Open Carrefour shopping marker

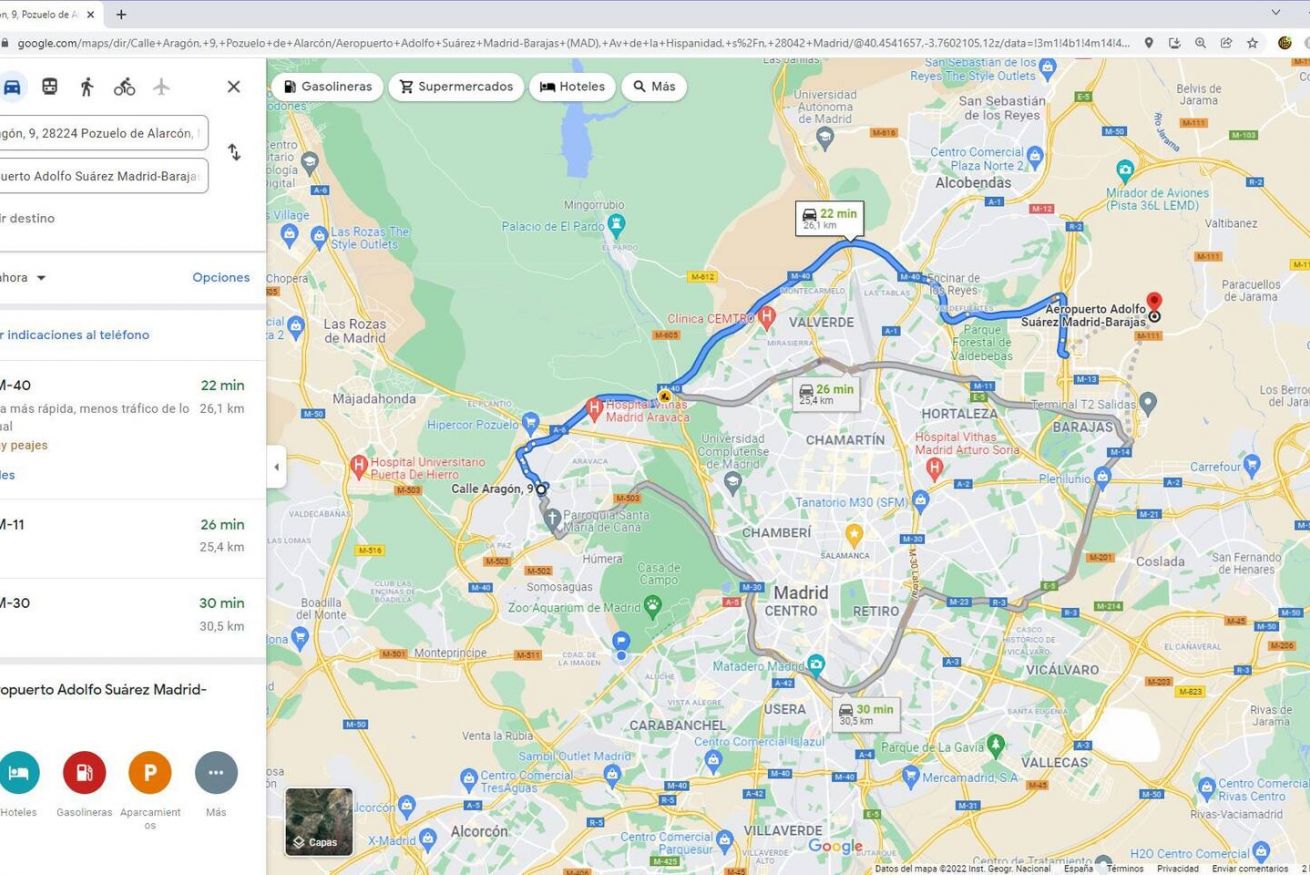(x=1253, y=466)
